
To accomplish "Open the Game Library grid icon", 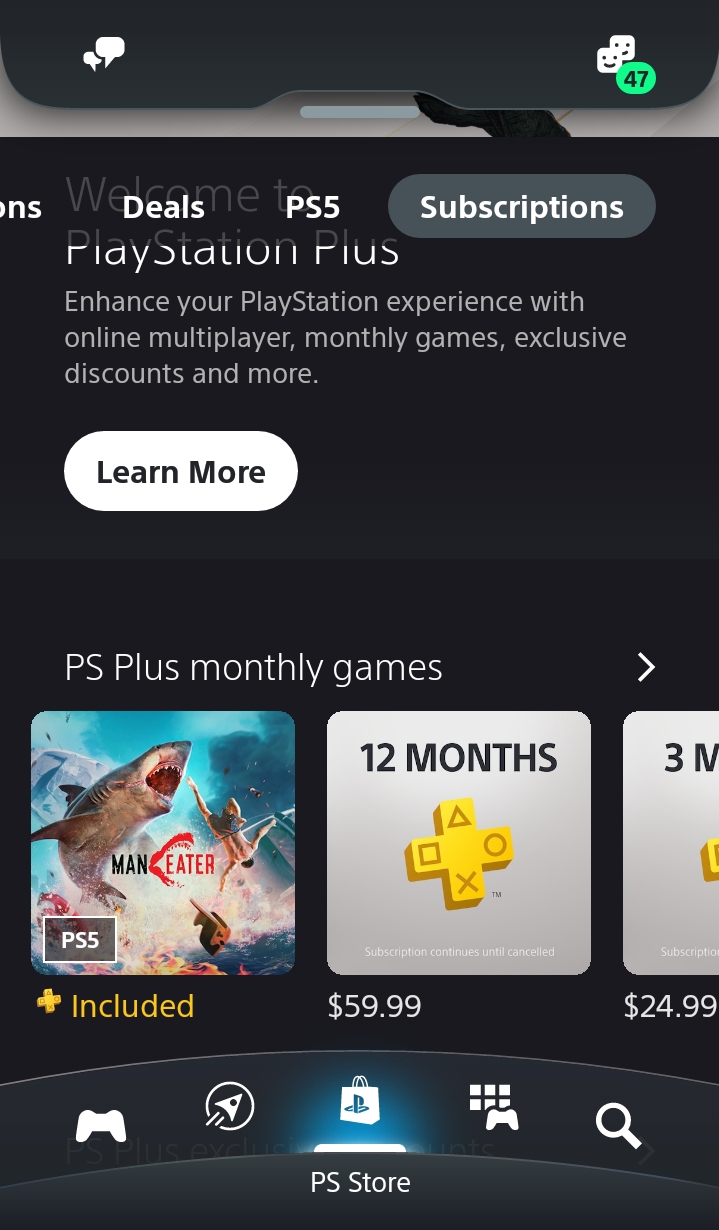I will click(x=494, y=1107).
